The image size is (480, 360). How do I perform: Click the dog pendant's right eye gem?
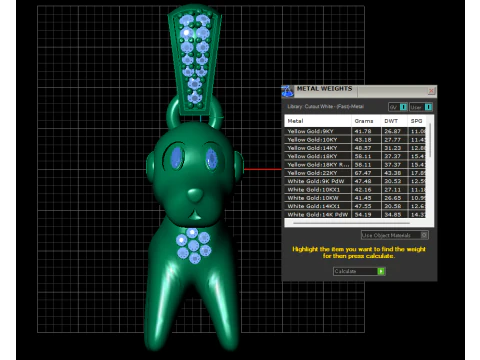211,159
